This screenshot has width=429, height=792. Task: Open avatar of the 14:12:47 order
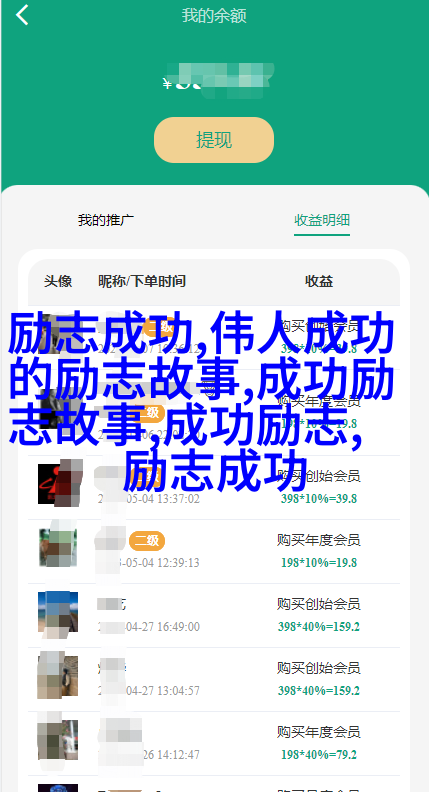(58, 740)
